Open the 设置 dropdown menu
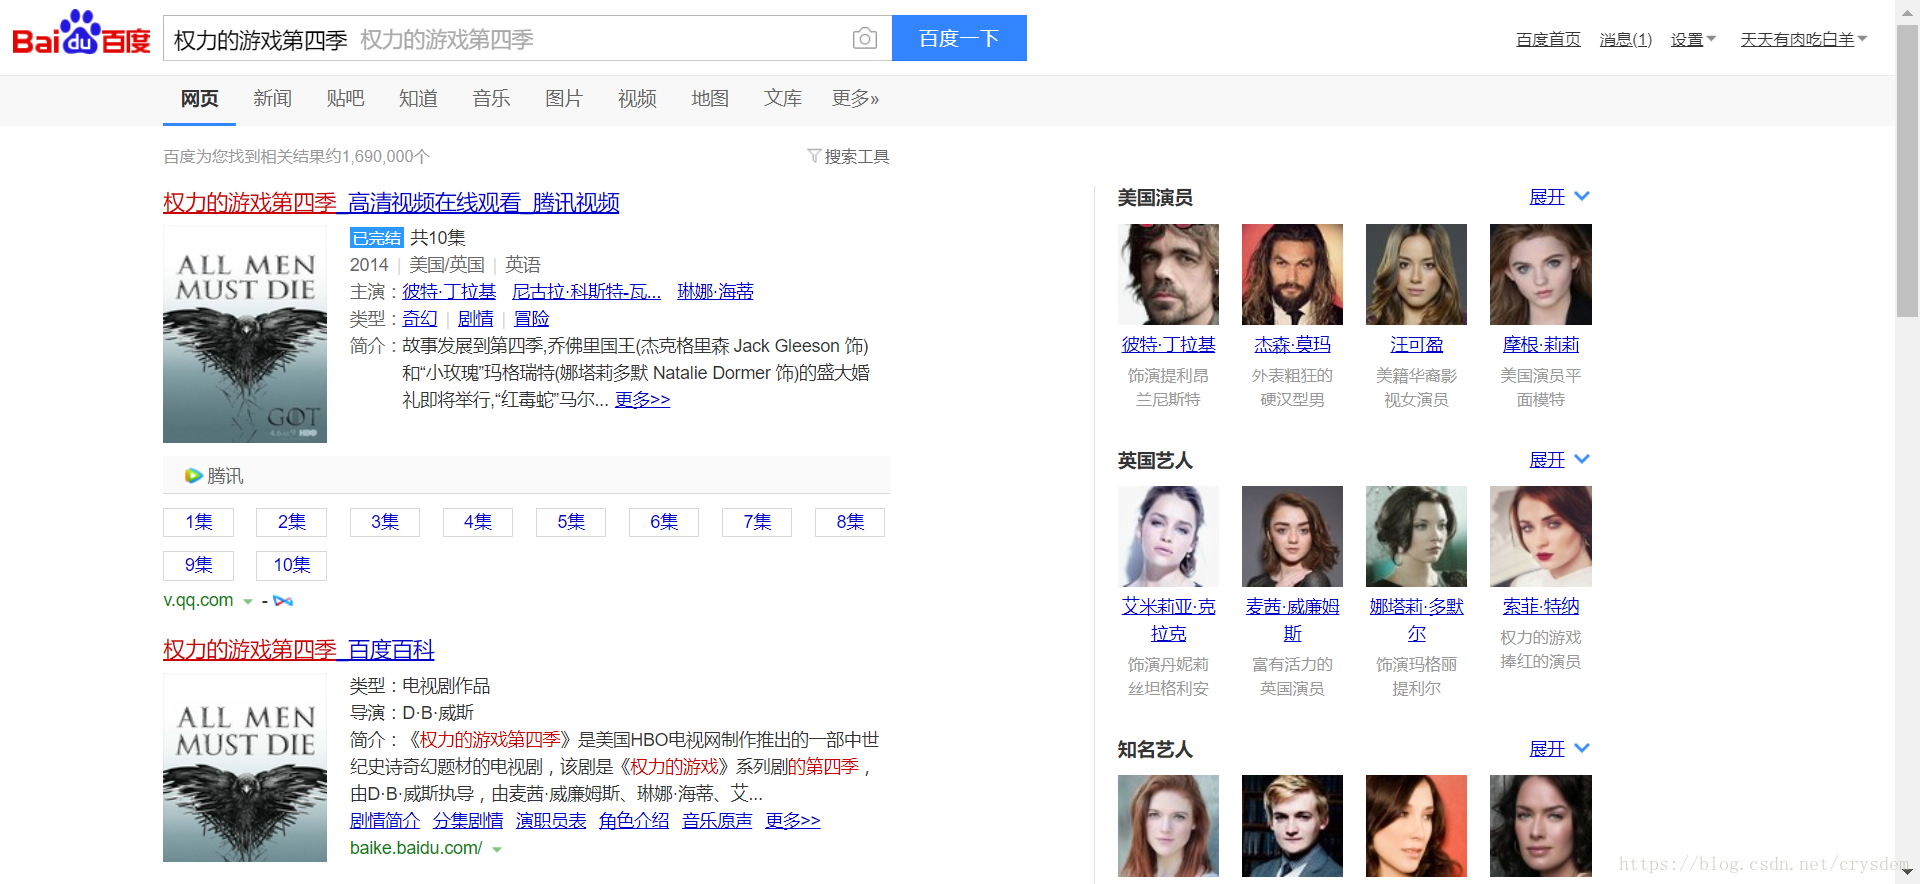 pyautogui.click(x=1693, y=39)
